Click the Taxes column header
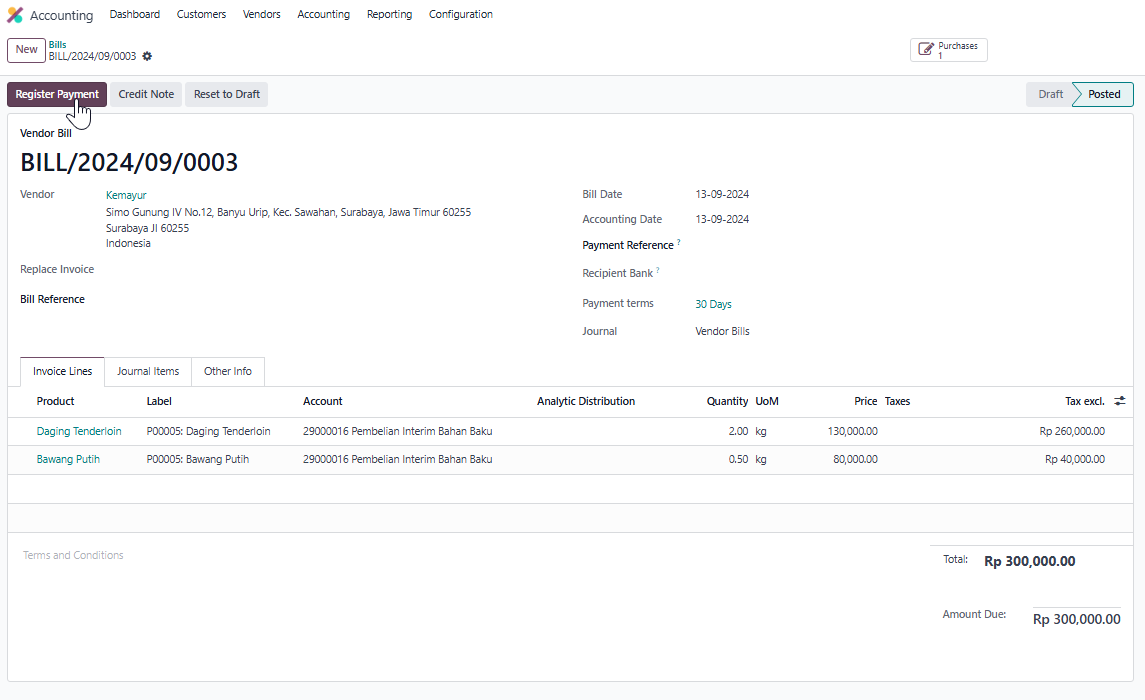 (x=897, y=401)
